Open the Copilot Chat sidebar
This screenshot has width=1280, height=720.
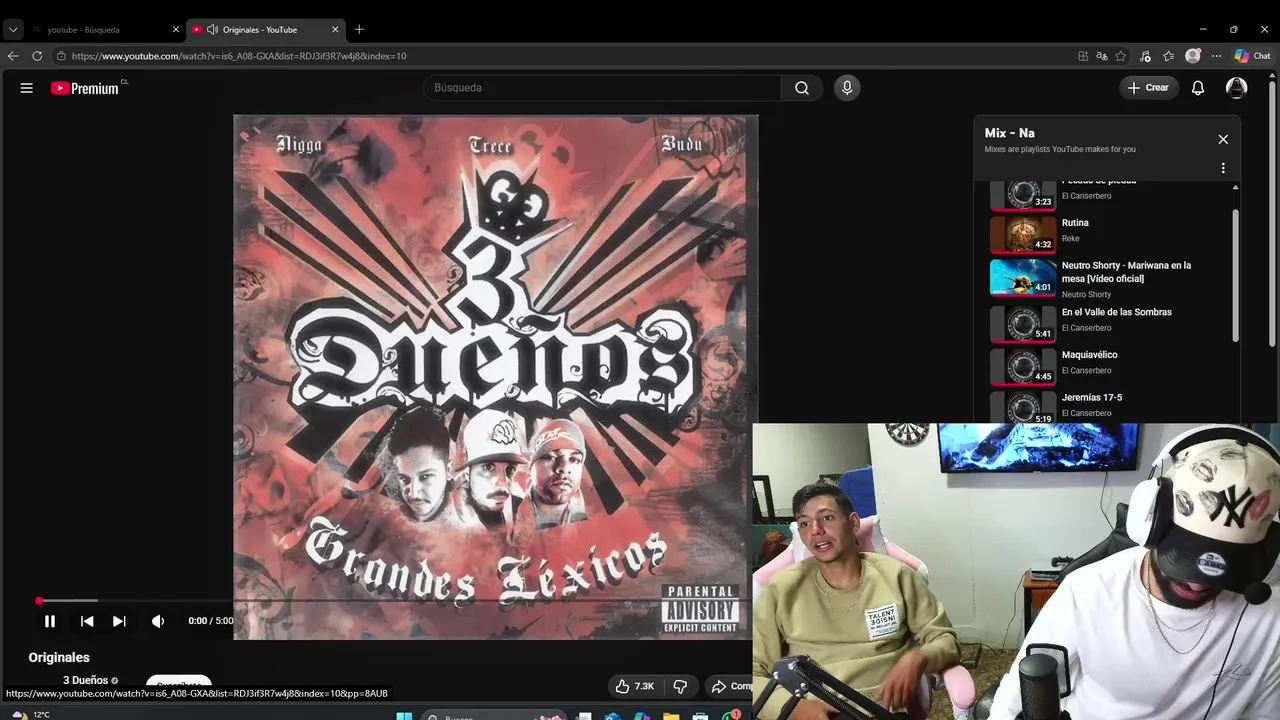[1253, 56]
